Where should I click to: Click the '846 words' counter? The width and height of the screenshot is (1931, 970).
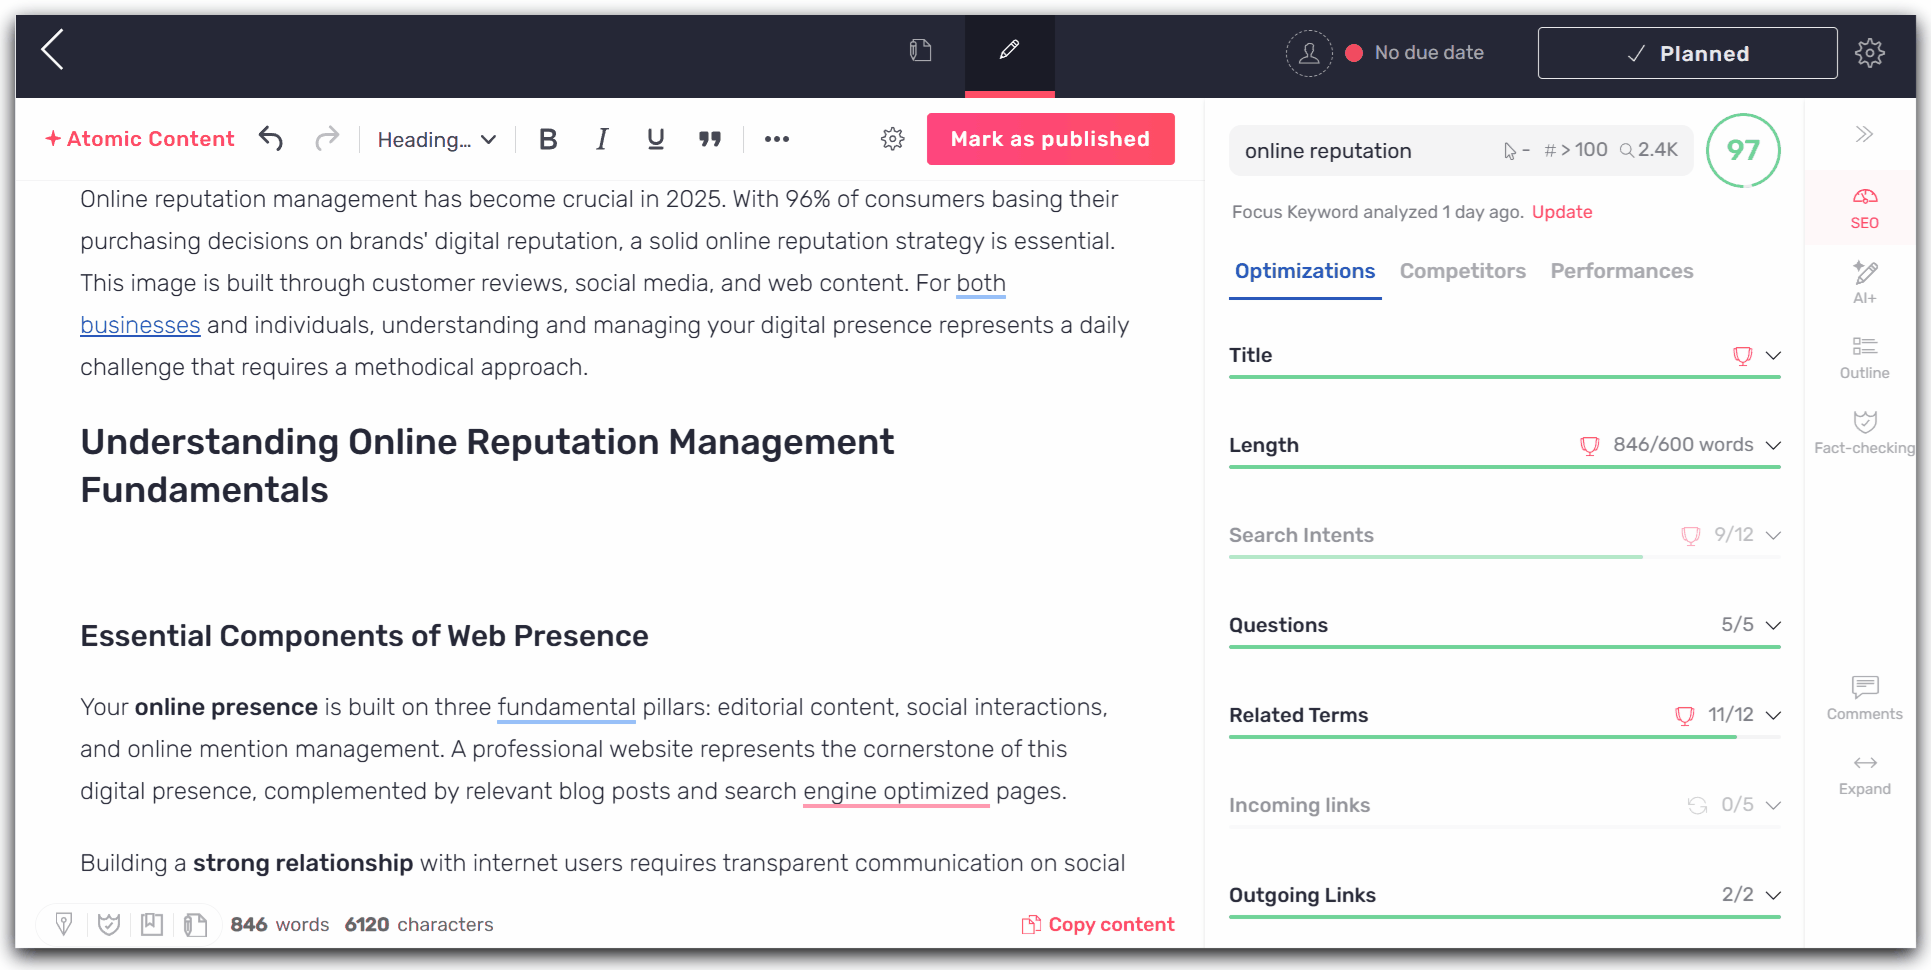pos(280,924)
